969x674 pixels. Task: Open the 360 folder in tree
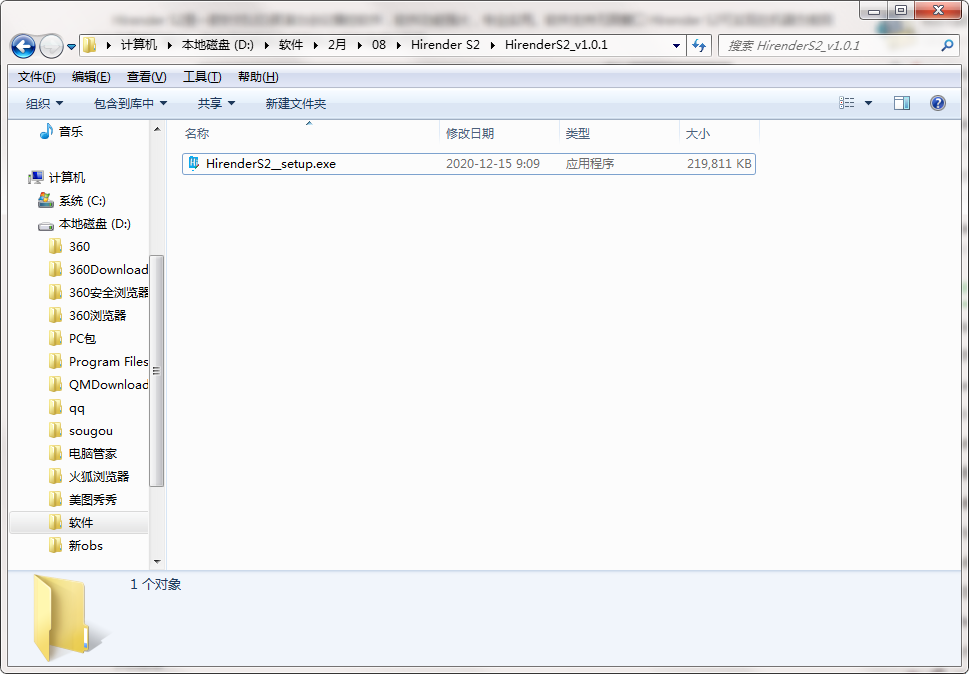point(79,246)
